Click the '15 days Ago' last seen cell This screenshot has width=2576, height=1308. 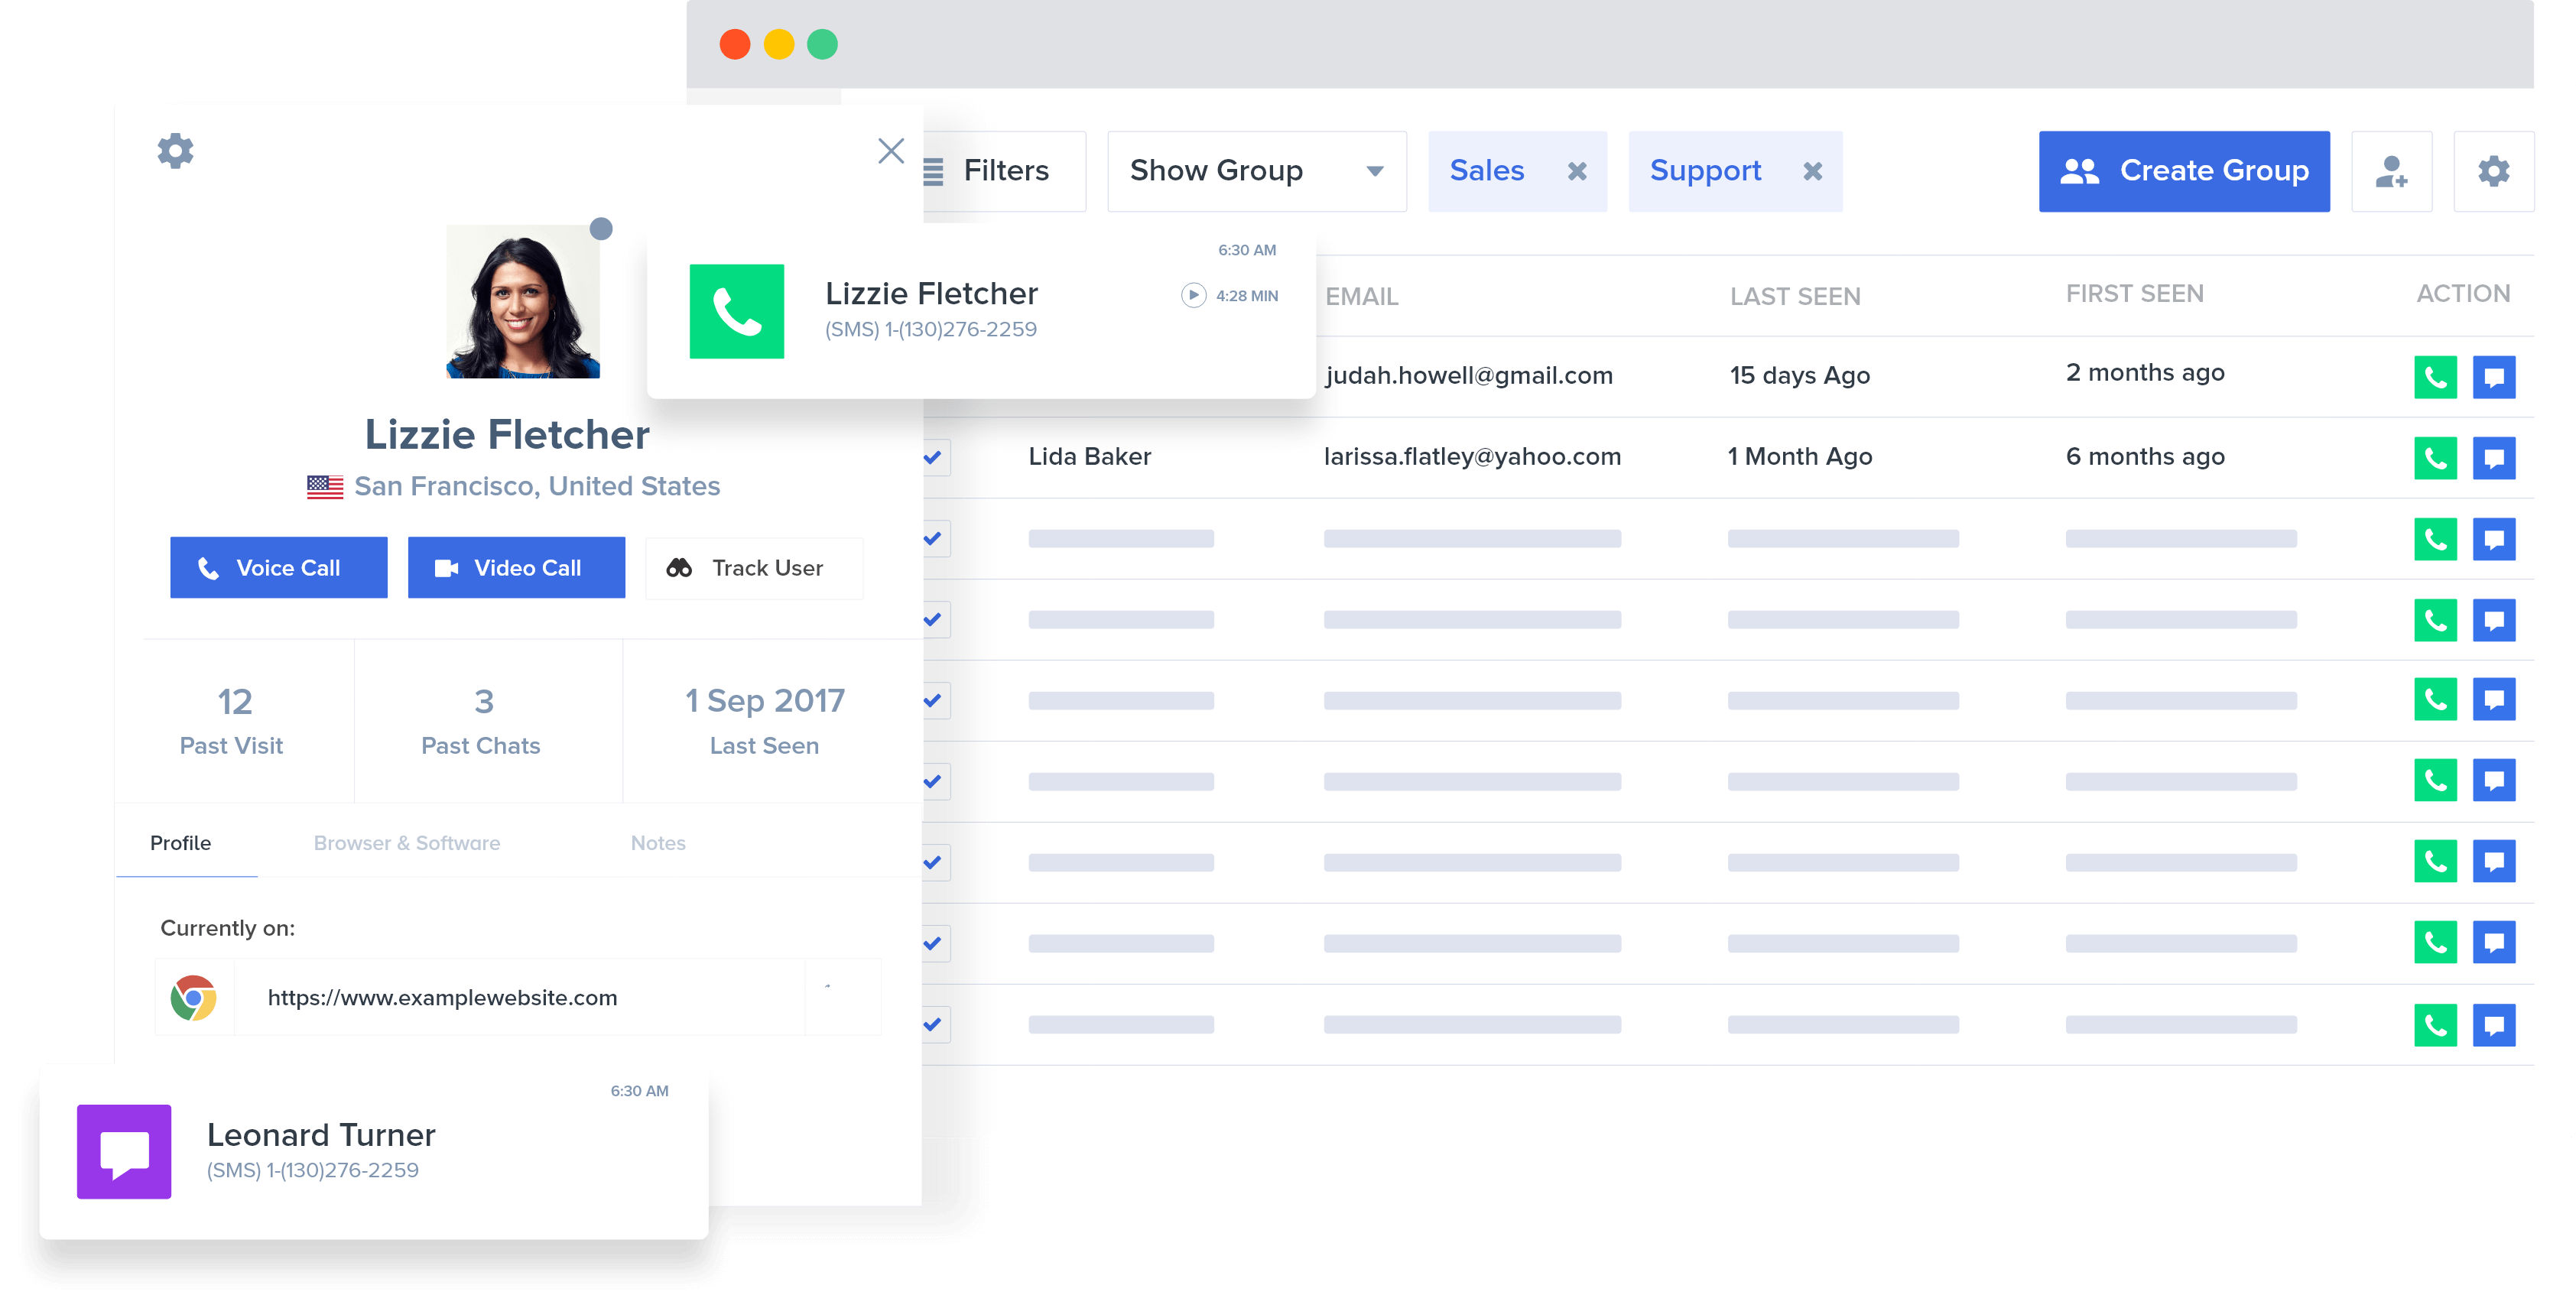(1800, 375)
